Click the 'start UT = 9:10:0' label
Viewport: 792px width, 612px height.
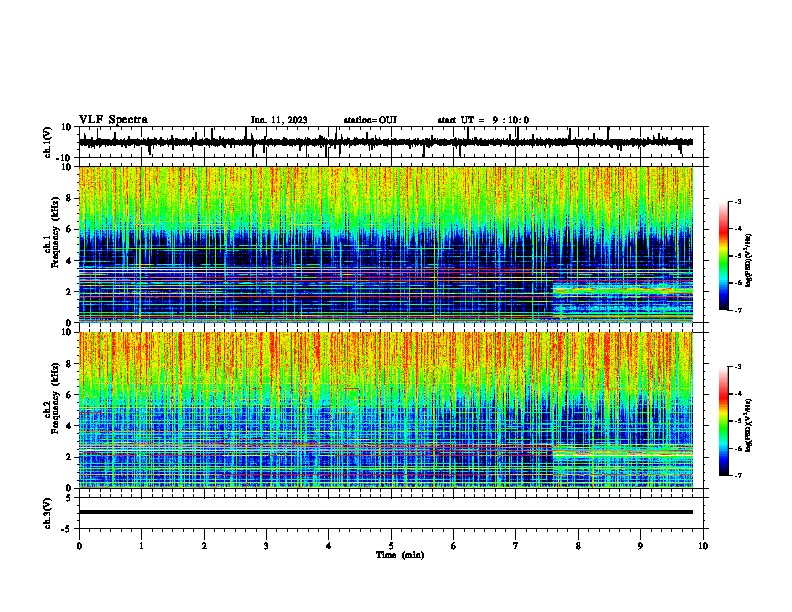click(483, 120)
